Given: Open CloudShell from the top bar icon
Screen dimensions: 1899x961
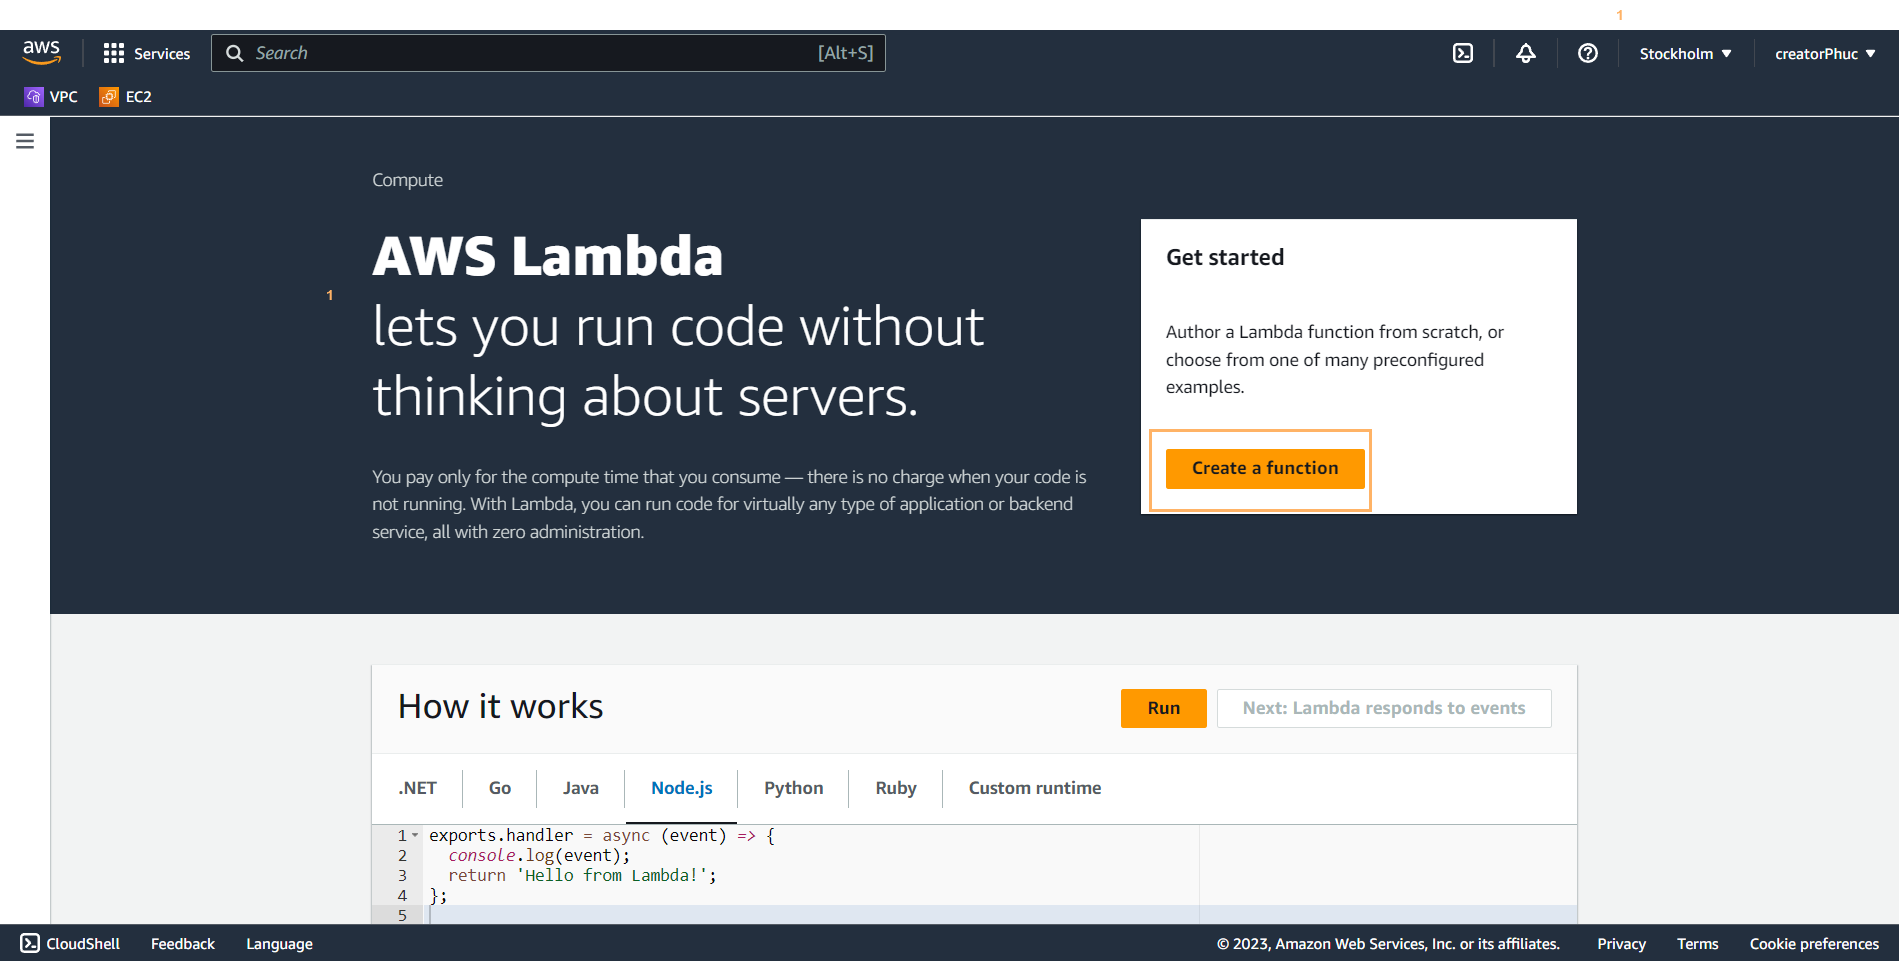Looking at the screenshot, I should 1463,53.
